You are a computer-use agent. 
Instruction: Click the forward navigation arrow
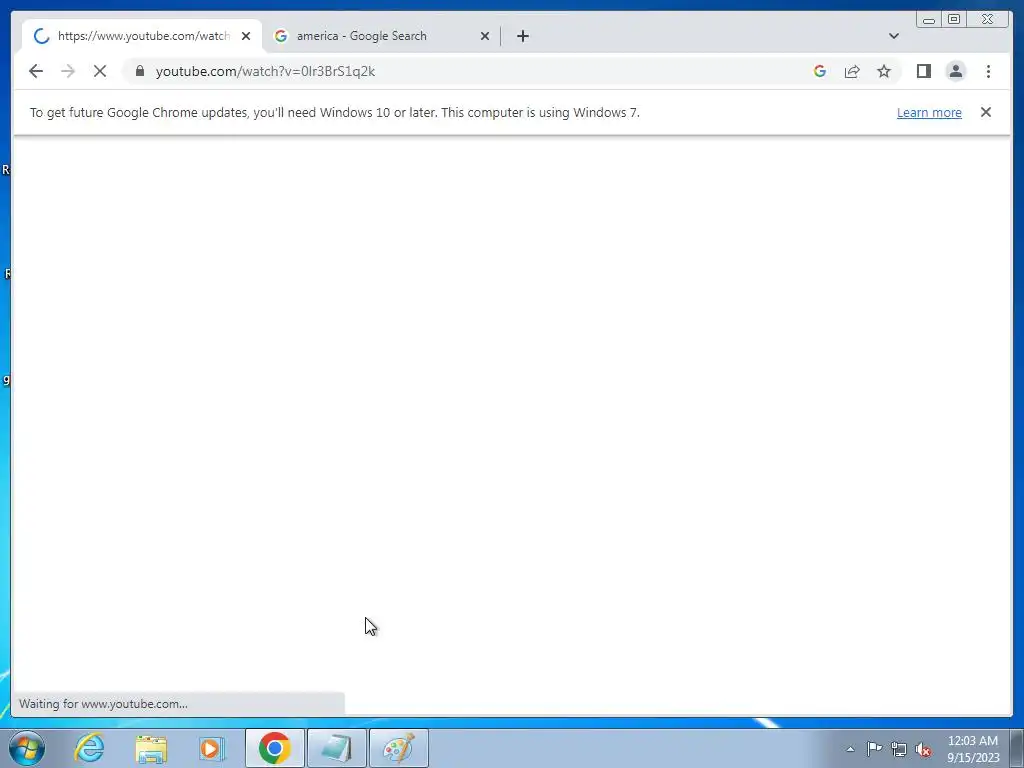[68, 71]
